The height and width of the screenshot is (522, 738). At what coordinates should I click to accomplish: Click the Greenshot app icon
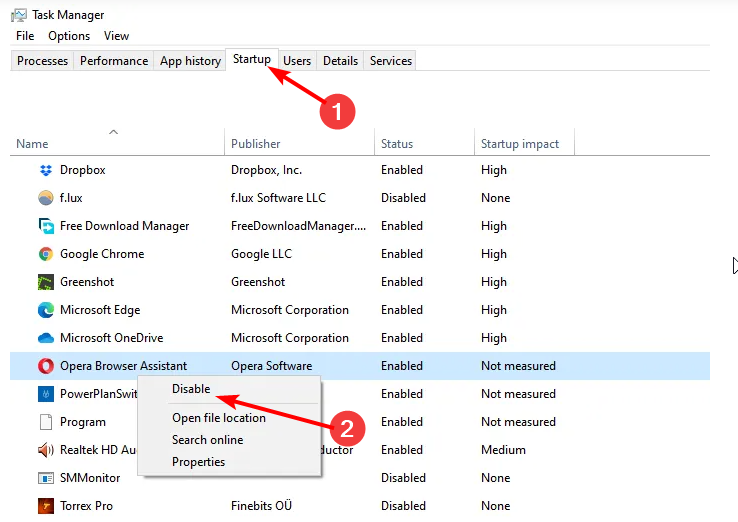pyautogui.click(x=46, y=282)
